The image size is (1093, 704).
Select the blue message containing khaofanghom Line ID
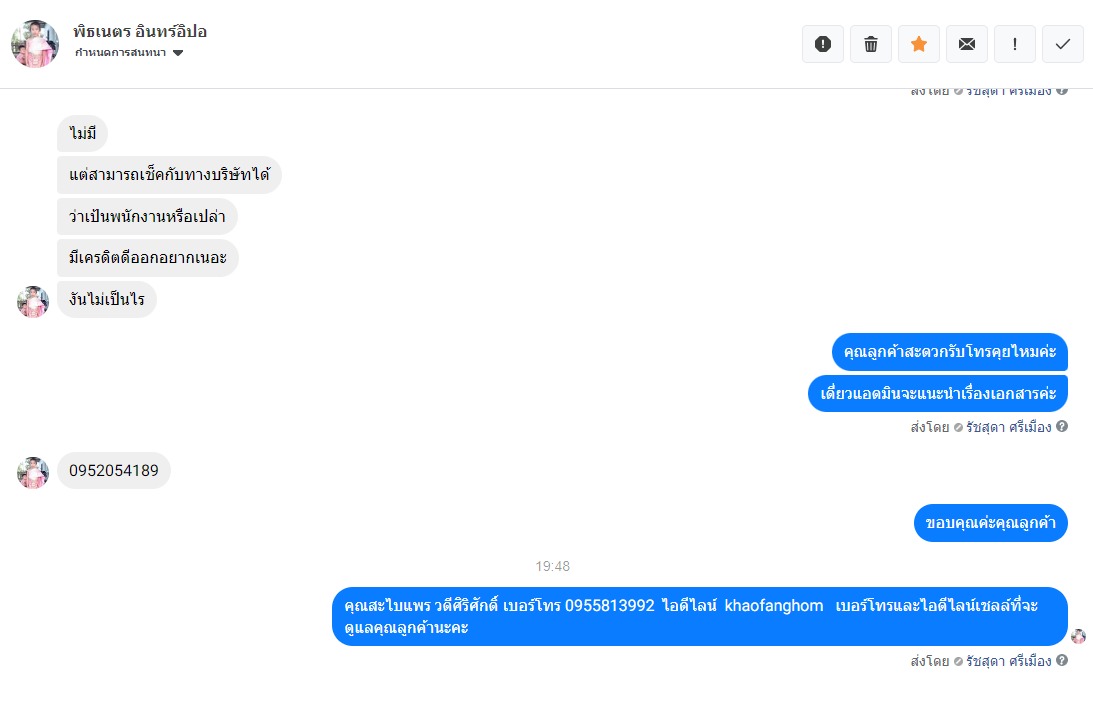coord(700,616)
